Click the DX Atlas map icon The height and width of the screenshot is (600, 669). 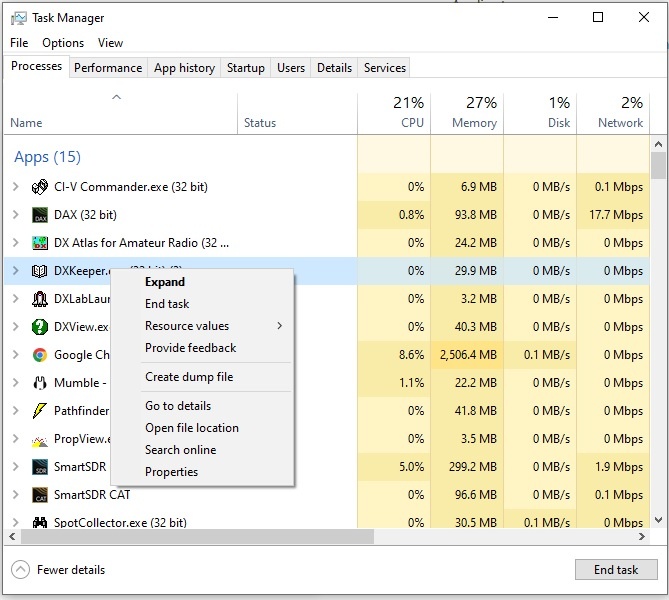pos(40,243)
